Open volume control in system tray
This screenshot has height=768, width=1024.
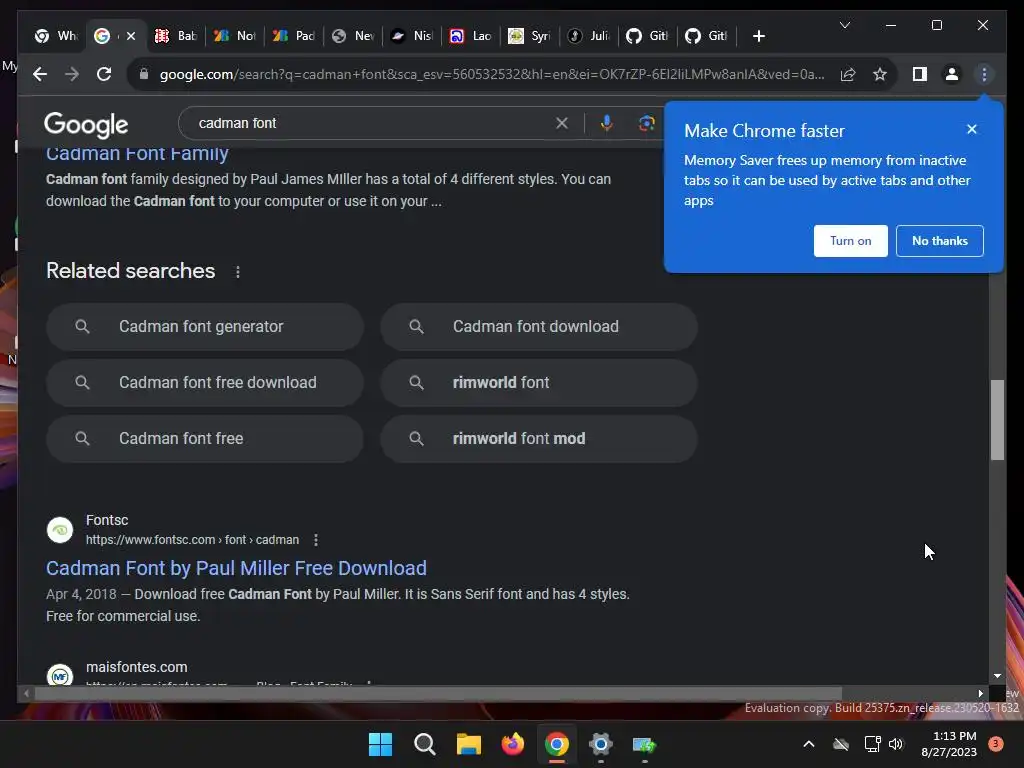(896, 744)
